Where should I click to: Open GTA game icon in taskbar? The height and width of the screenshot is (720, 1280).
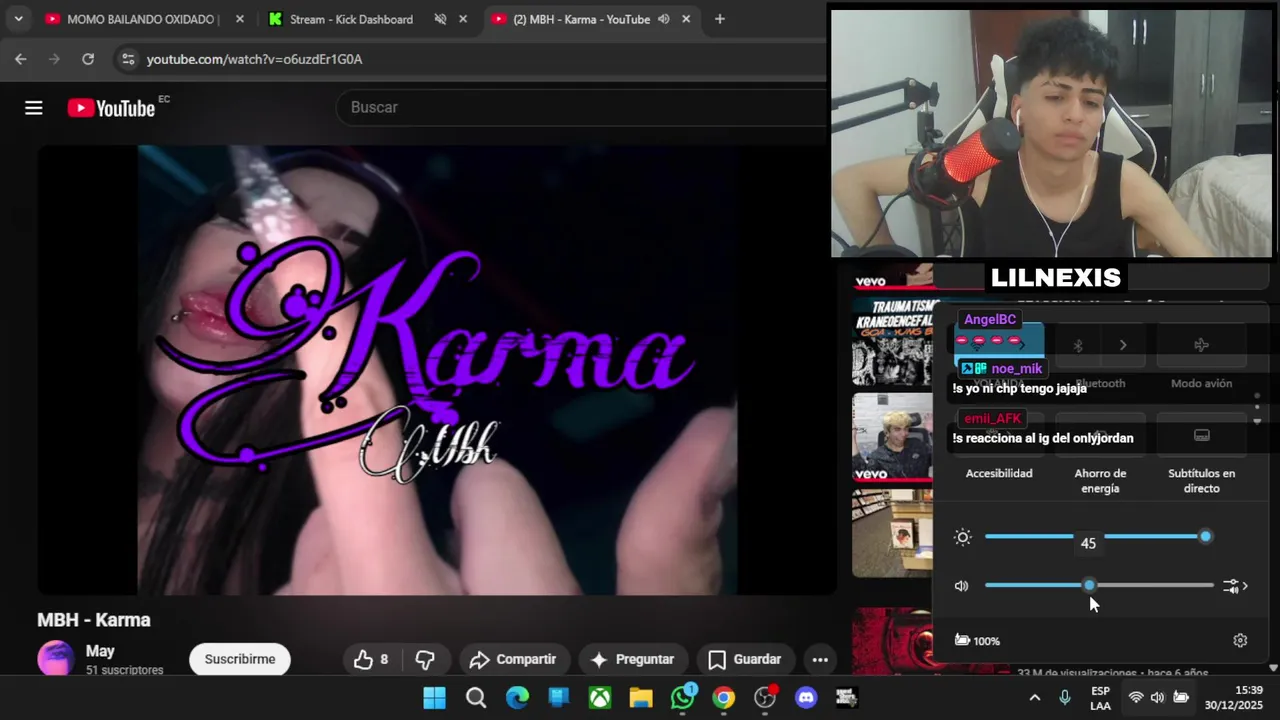(847, 698)
